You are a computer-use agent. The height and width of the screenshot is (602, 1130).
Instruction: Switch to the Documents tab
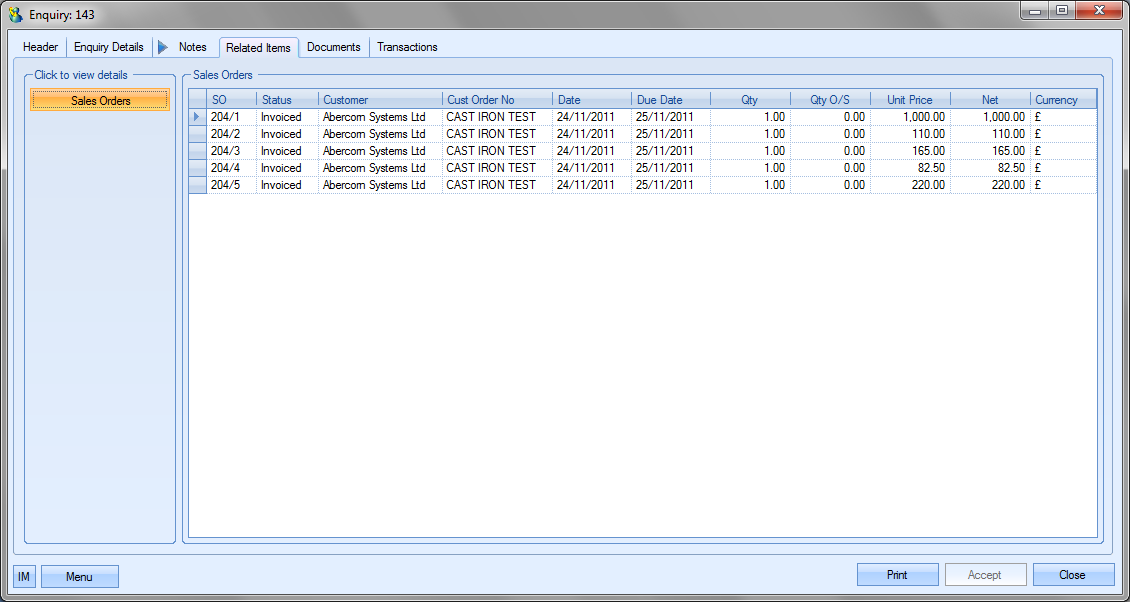334,47
